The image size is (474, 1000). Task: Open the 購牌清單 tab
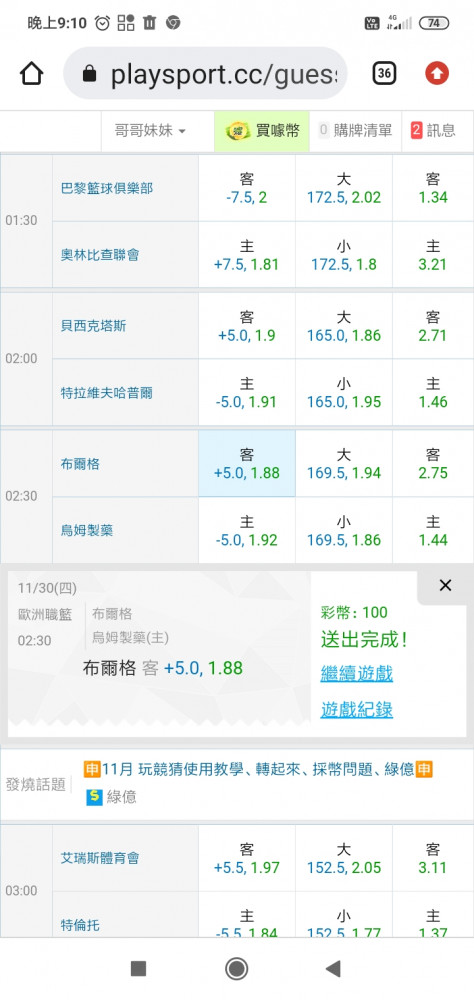[x=355, y=131]
